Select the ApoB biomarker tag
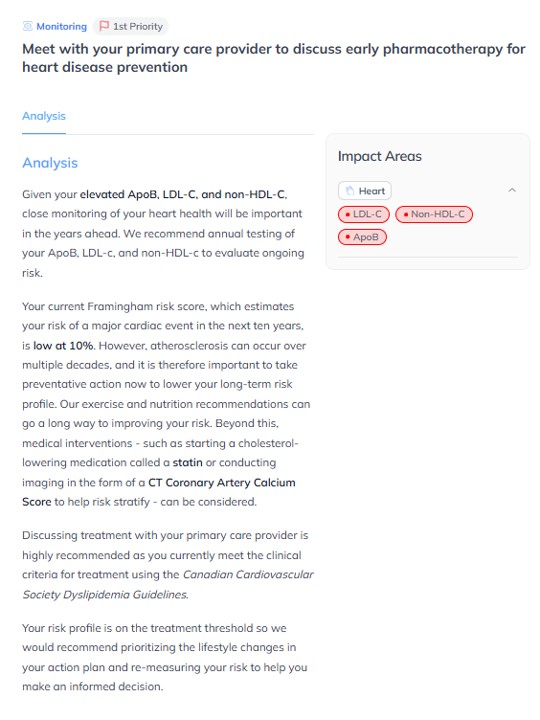The image size is (540, 720). point(362,237)
